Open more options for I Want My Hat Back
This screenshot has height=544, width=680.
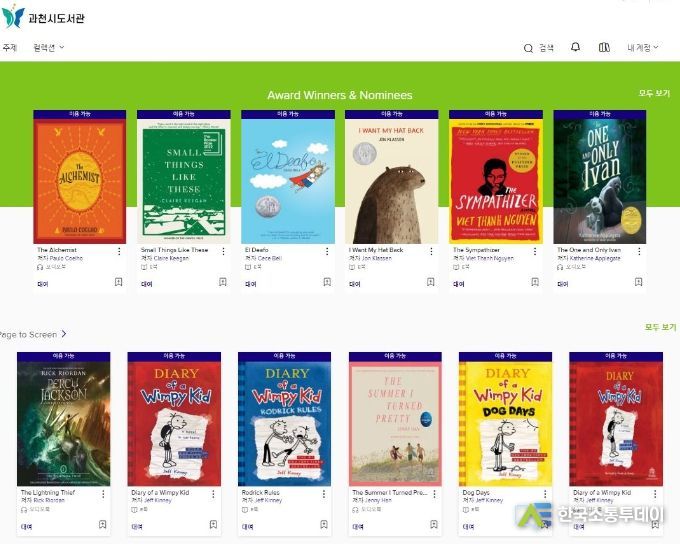431,251
